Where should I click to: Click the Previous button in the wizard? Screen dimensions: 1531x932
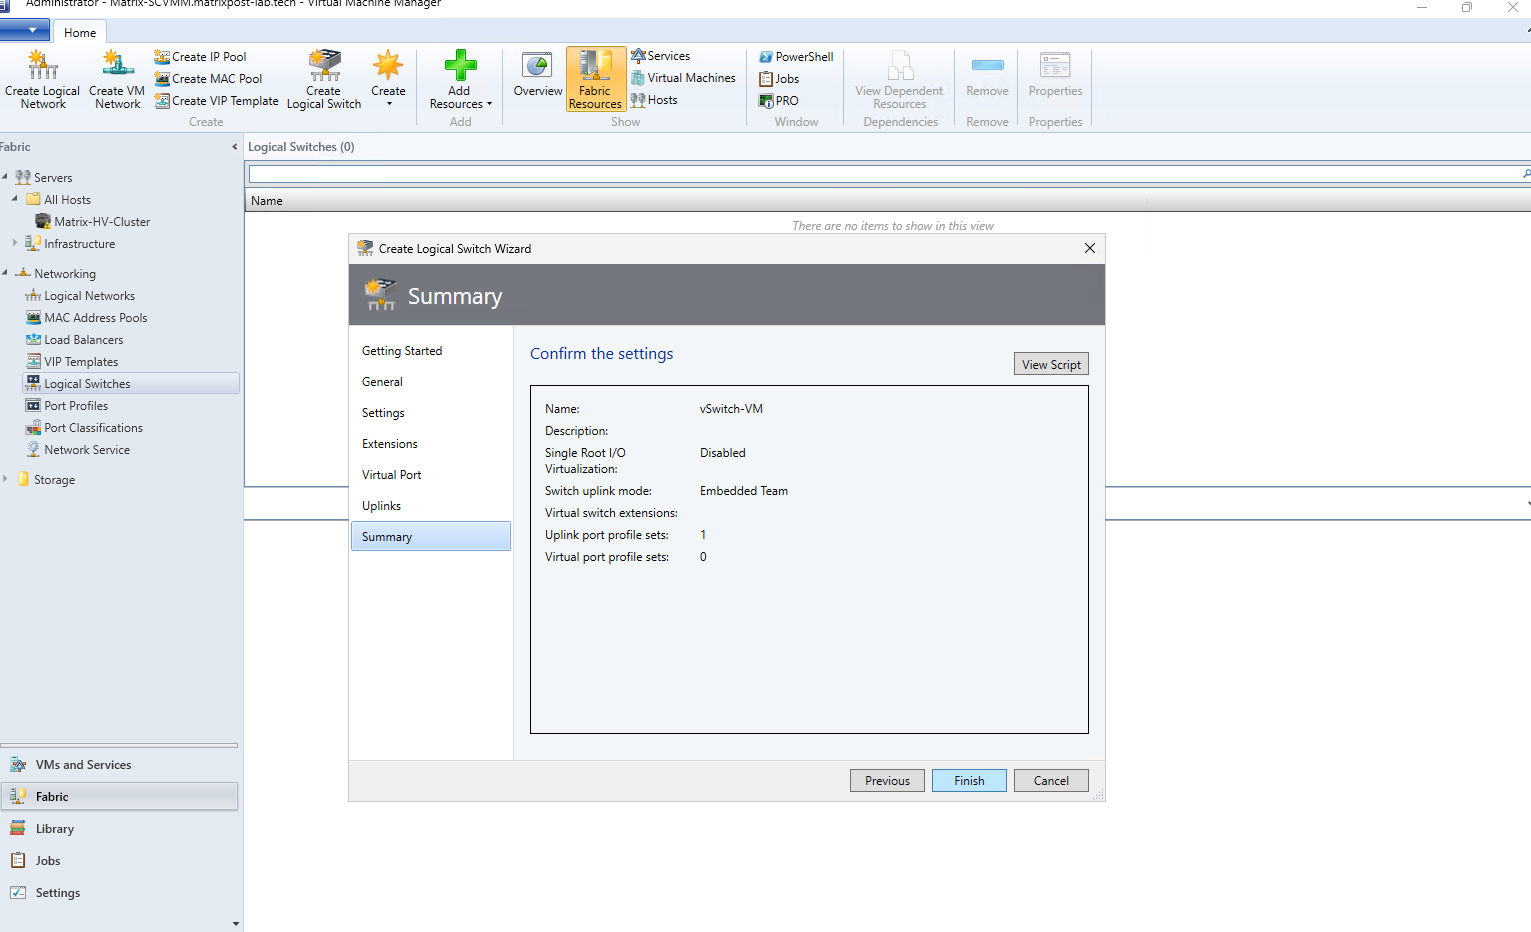pos(887,781)
